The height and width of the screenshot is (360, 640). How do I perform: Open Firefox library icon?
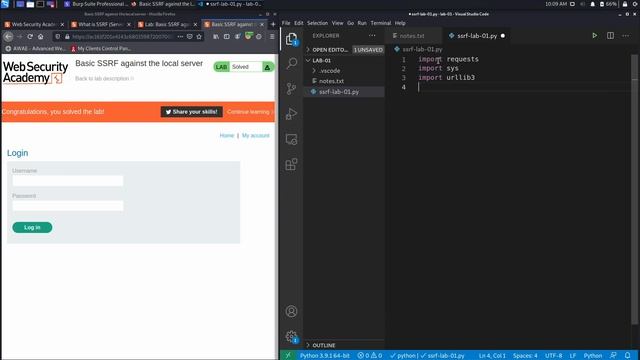pos(216,36)
